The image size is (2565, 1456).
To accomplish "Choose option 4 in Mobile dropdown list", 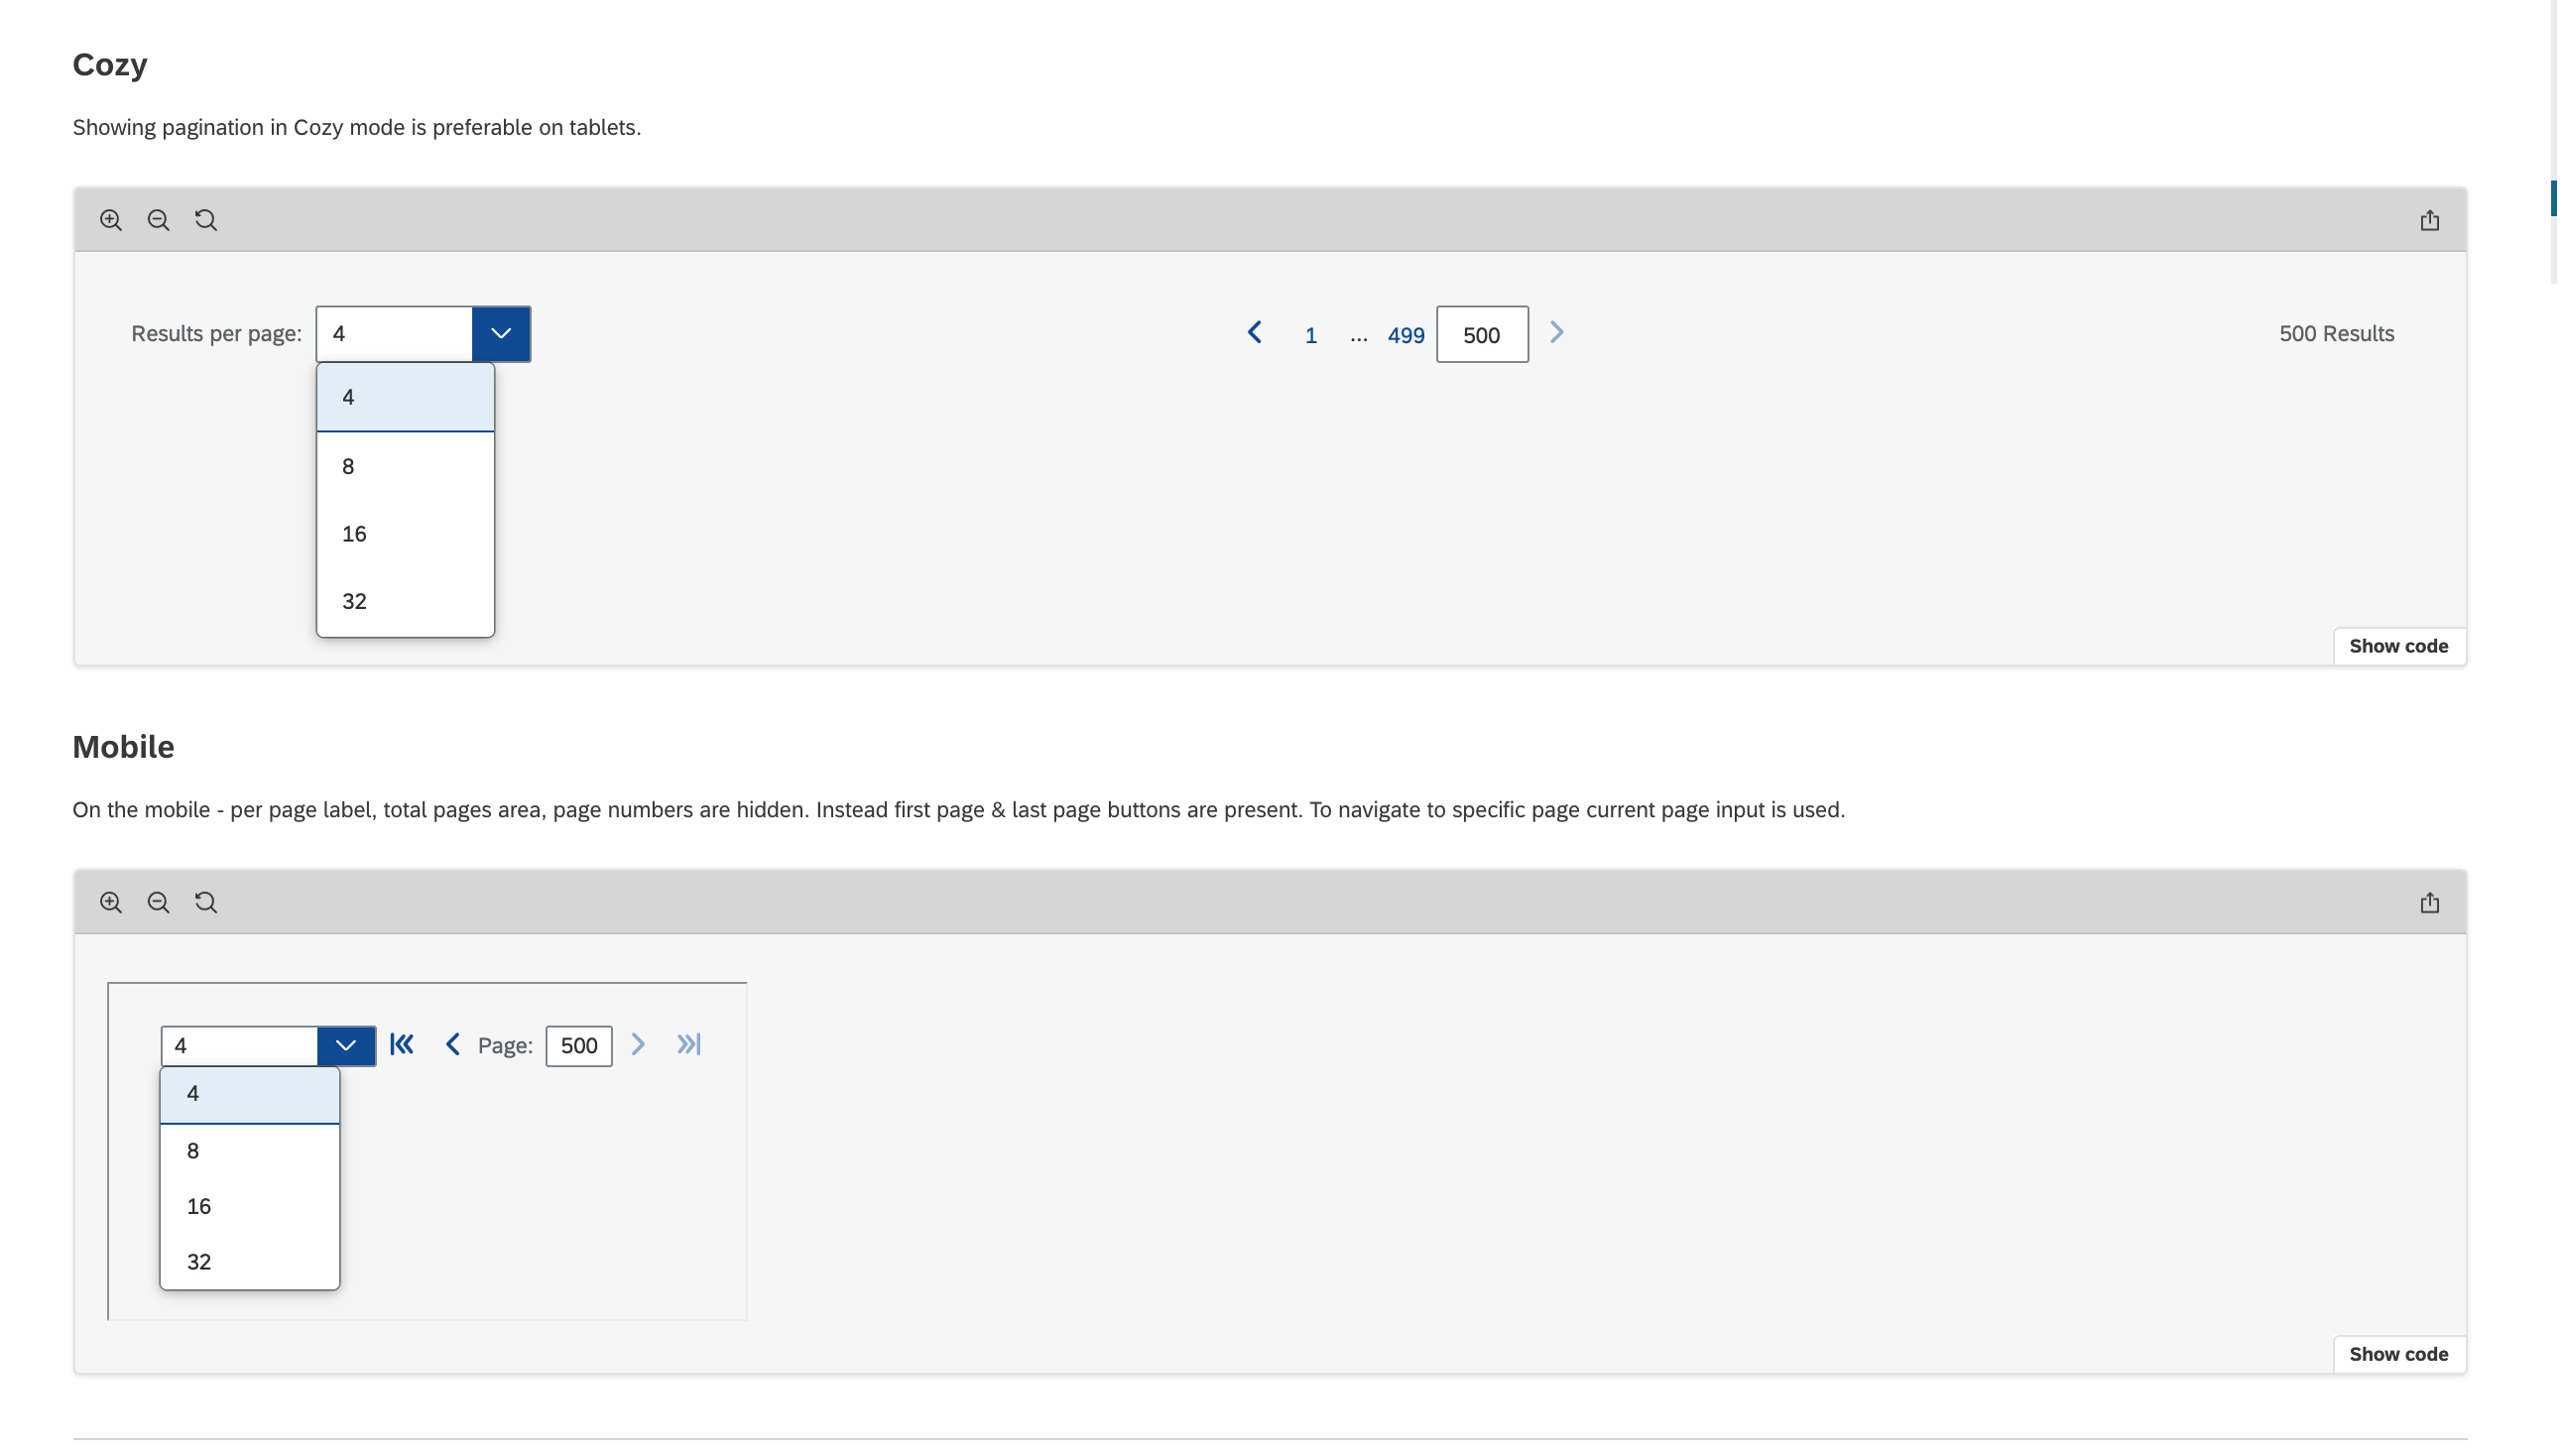I will [250, 1095].
